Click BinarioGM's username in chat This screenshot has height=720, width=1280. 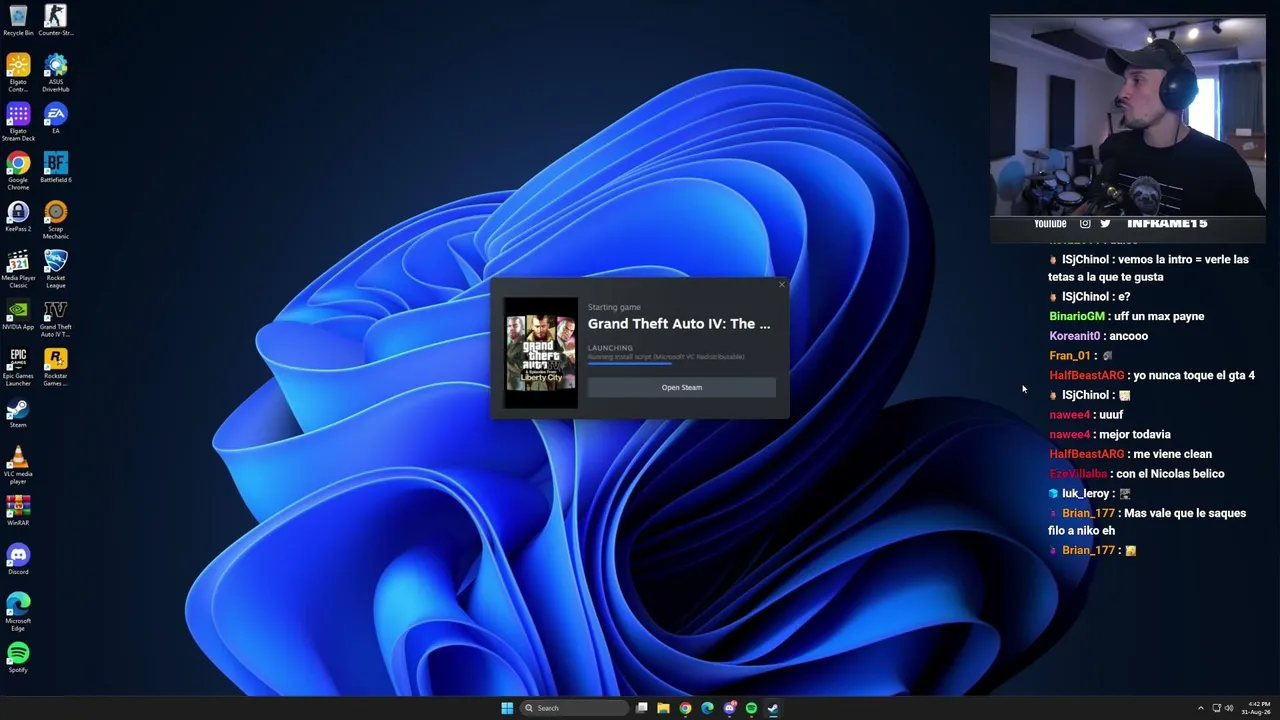[1077, 316]
